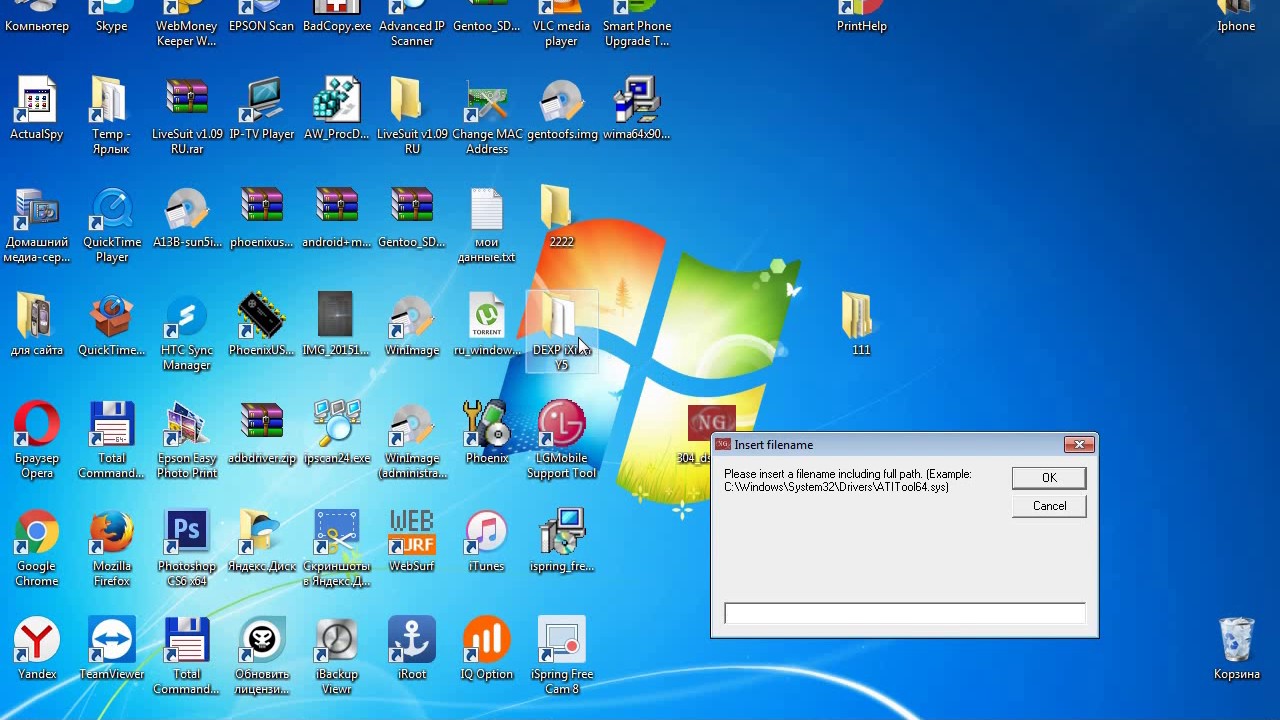This screenshot has width=1280, height=720.
Task: Select the Google Chrome icon
Action: (37, 548)
